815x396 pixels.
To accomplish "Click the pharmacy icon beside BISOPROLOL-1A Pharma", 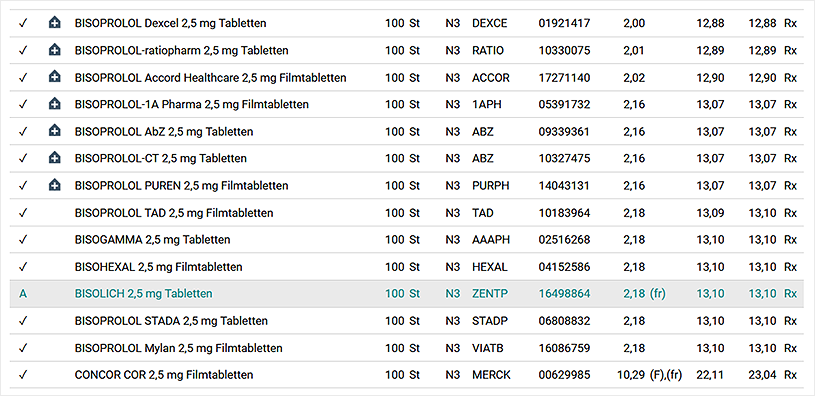I will click(x=55, y=104).
